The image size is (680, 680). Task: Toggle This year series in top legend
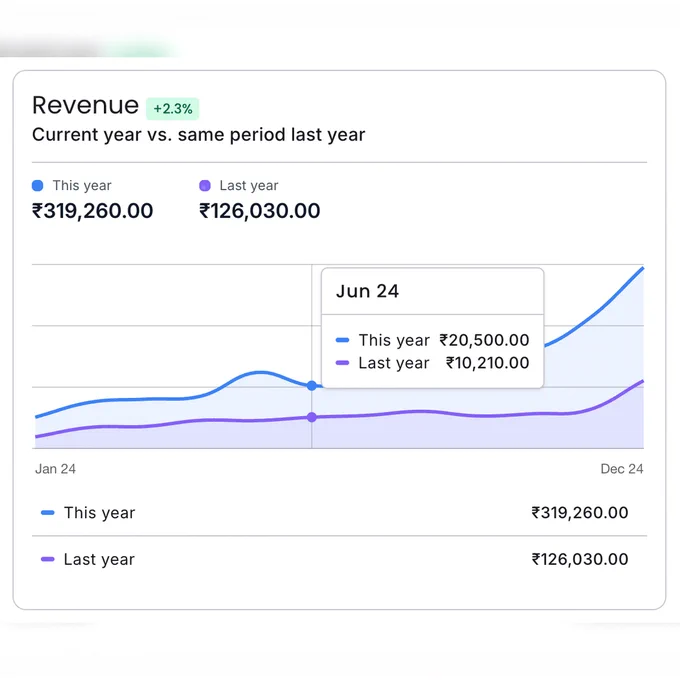pos(72,186)
